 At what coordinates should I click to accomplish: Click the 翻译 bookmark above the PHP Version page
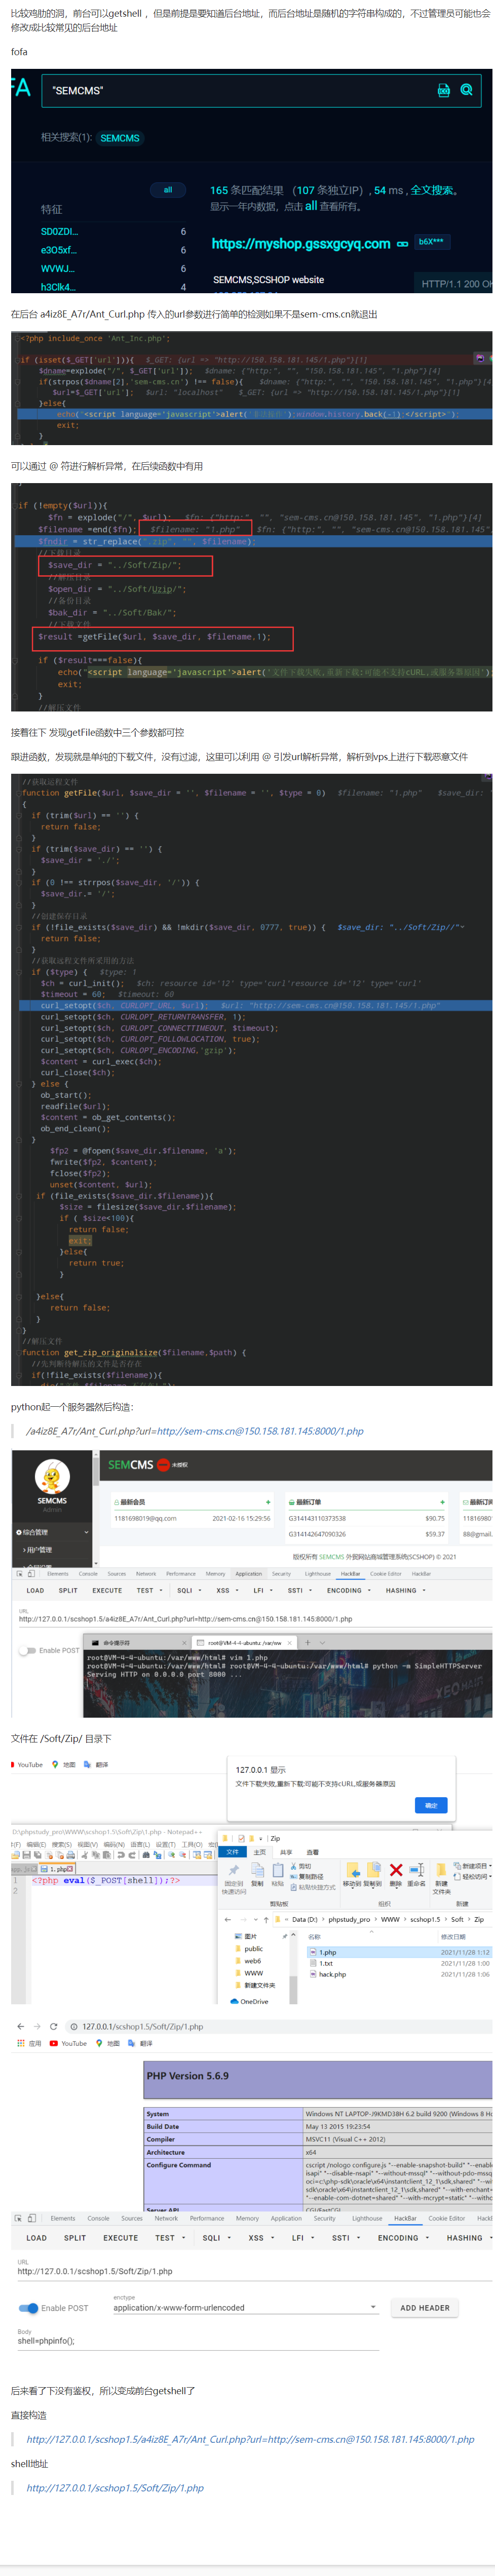[x=141, y=2043]
